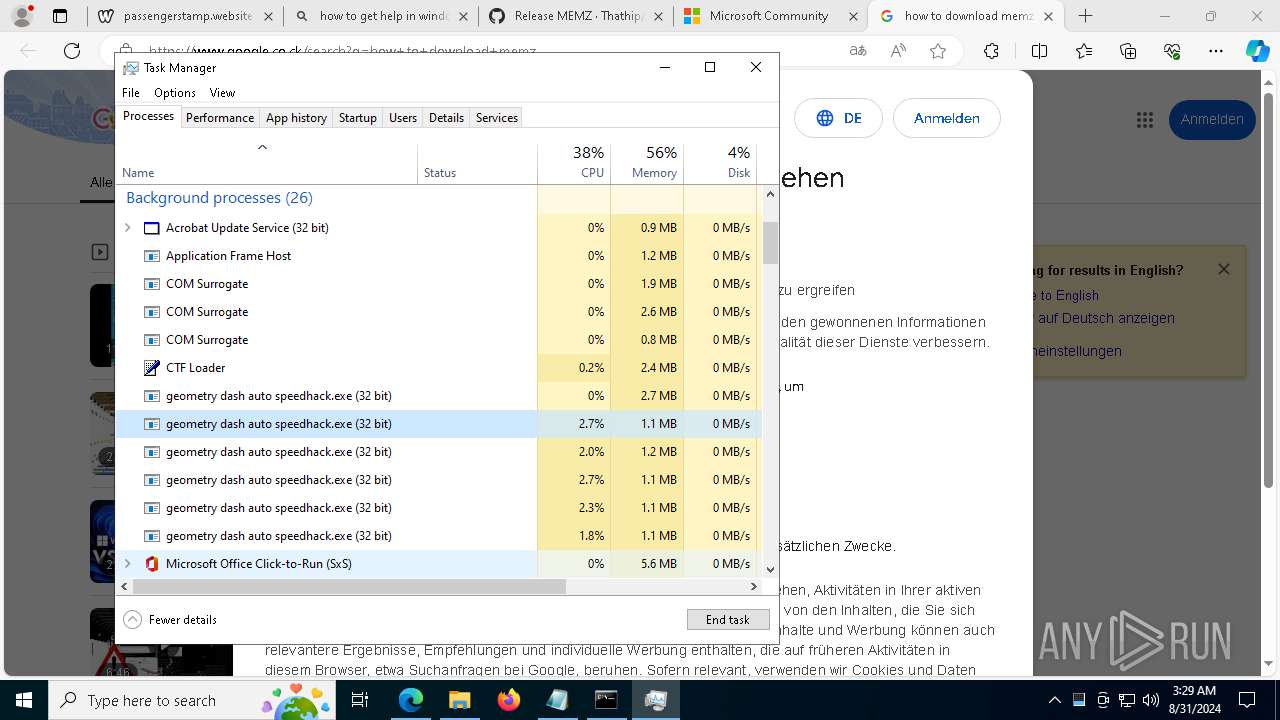Close the results in English prompt

[x=1223, y=269]
